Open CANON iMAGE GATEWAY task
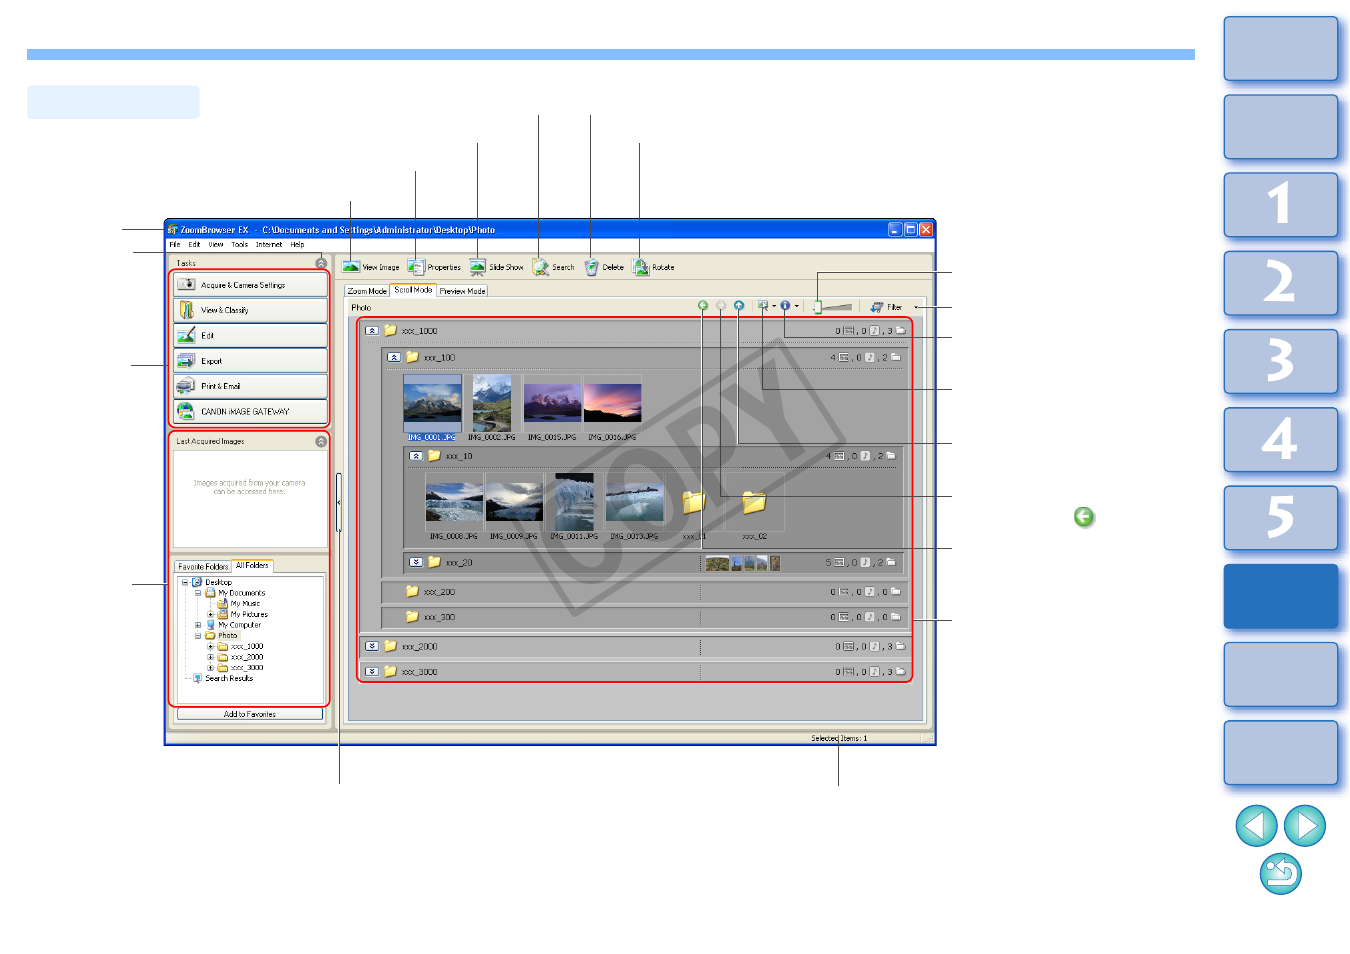The image size is (1350, 954). (250, 411)
